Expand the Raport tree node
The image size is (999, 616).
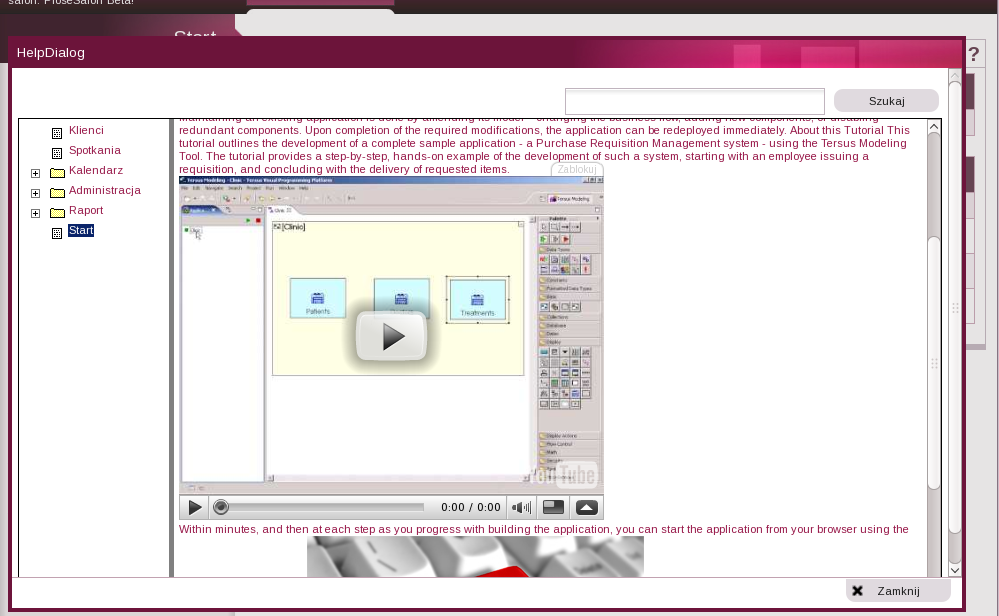(36, 213)
